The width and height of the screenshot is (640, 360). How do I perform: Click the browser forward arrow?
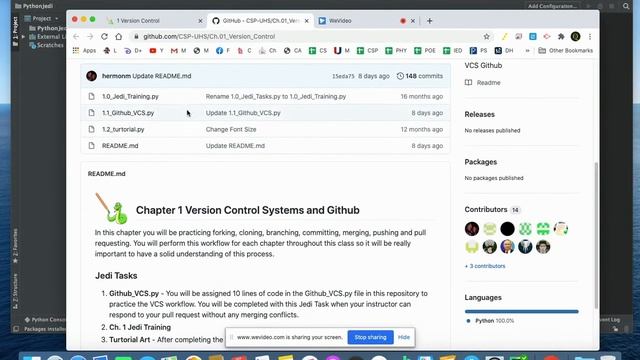tap(90, 37)
